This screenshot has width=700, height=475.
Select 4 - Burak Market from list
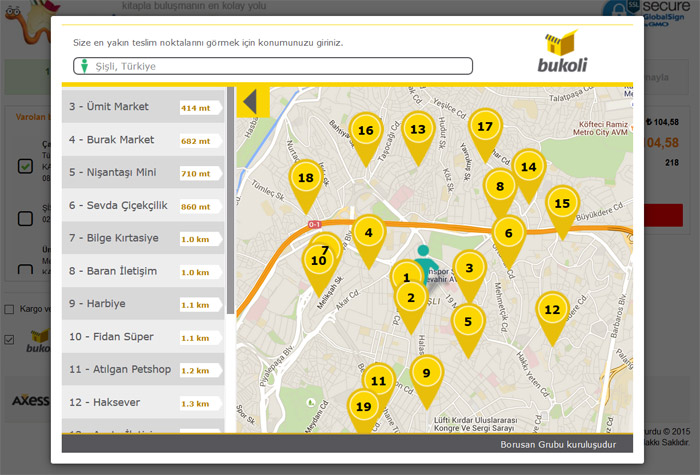point(143,140)
